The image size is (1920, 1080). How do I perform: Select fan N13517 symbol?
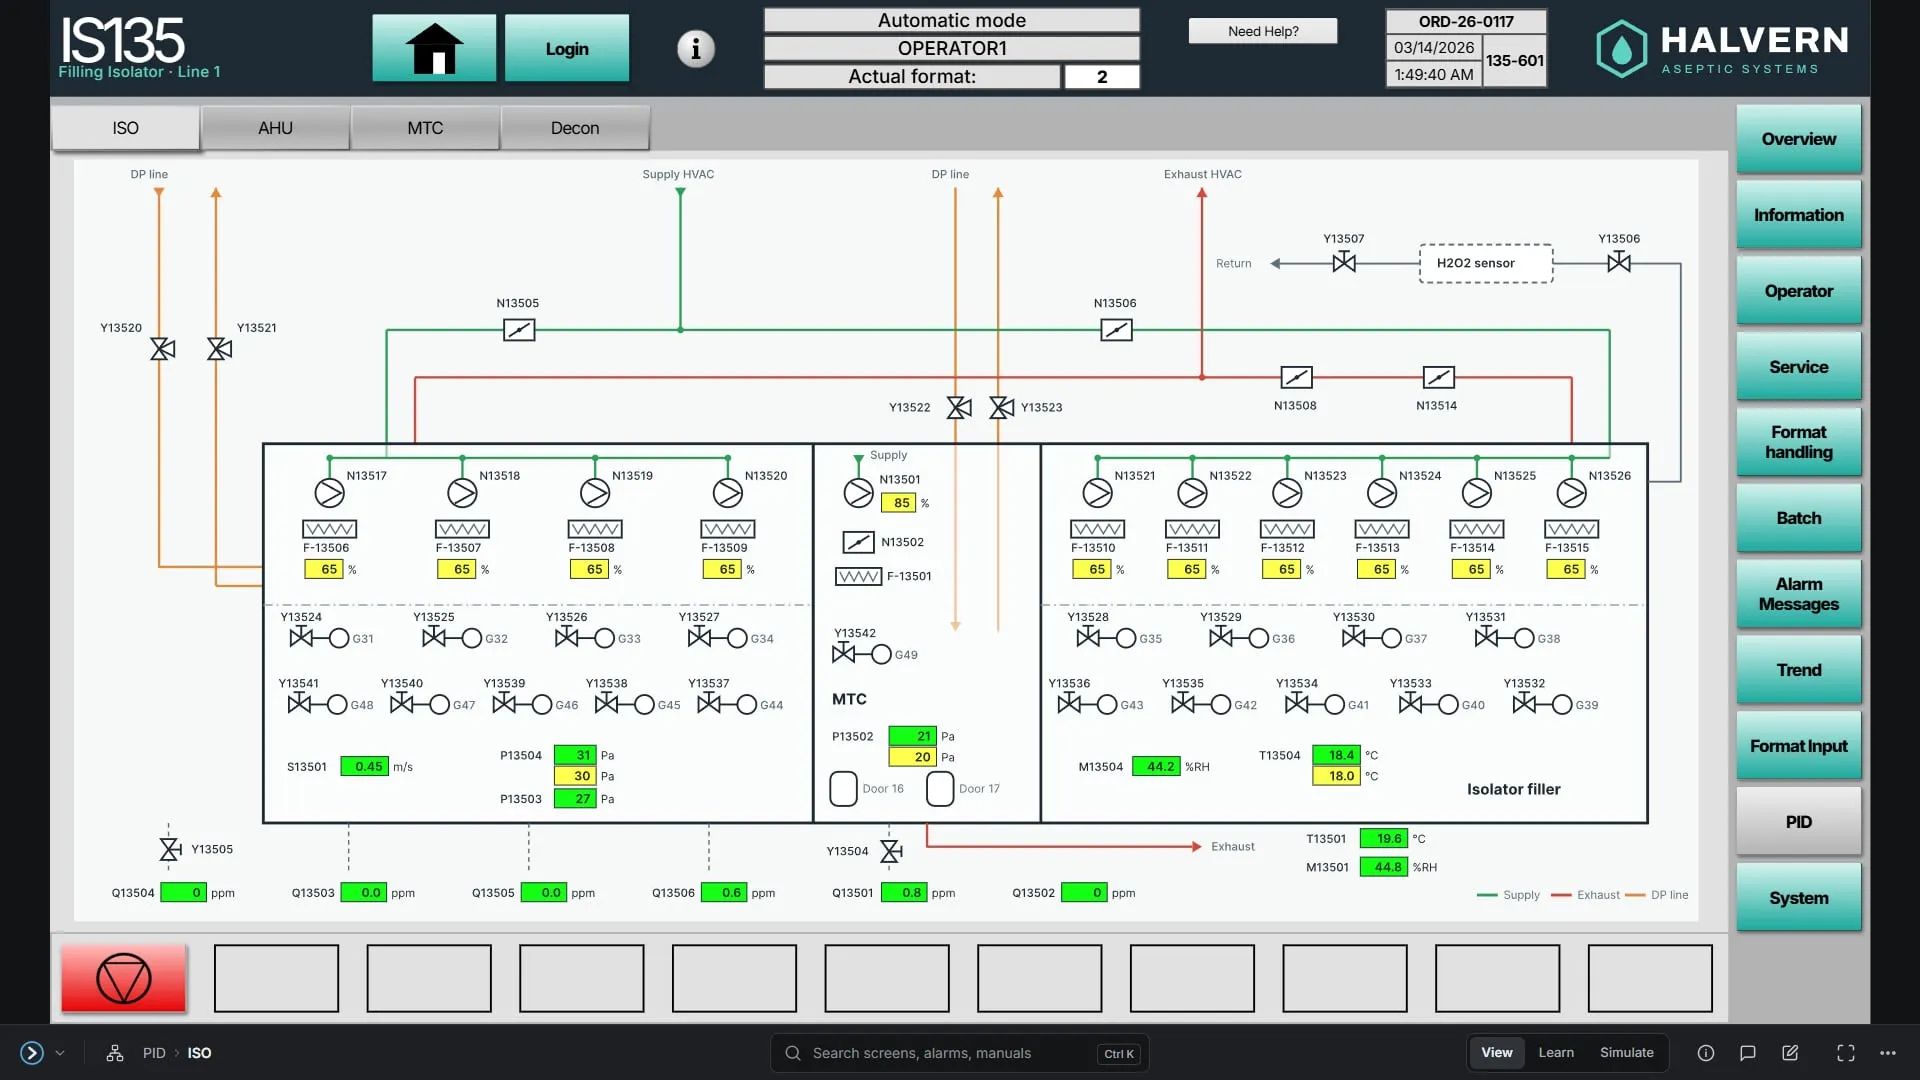pos(330,493)
